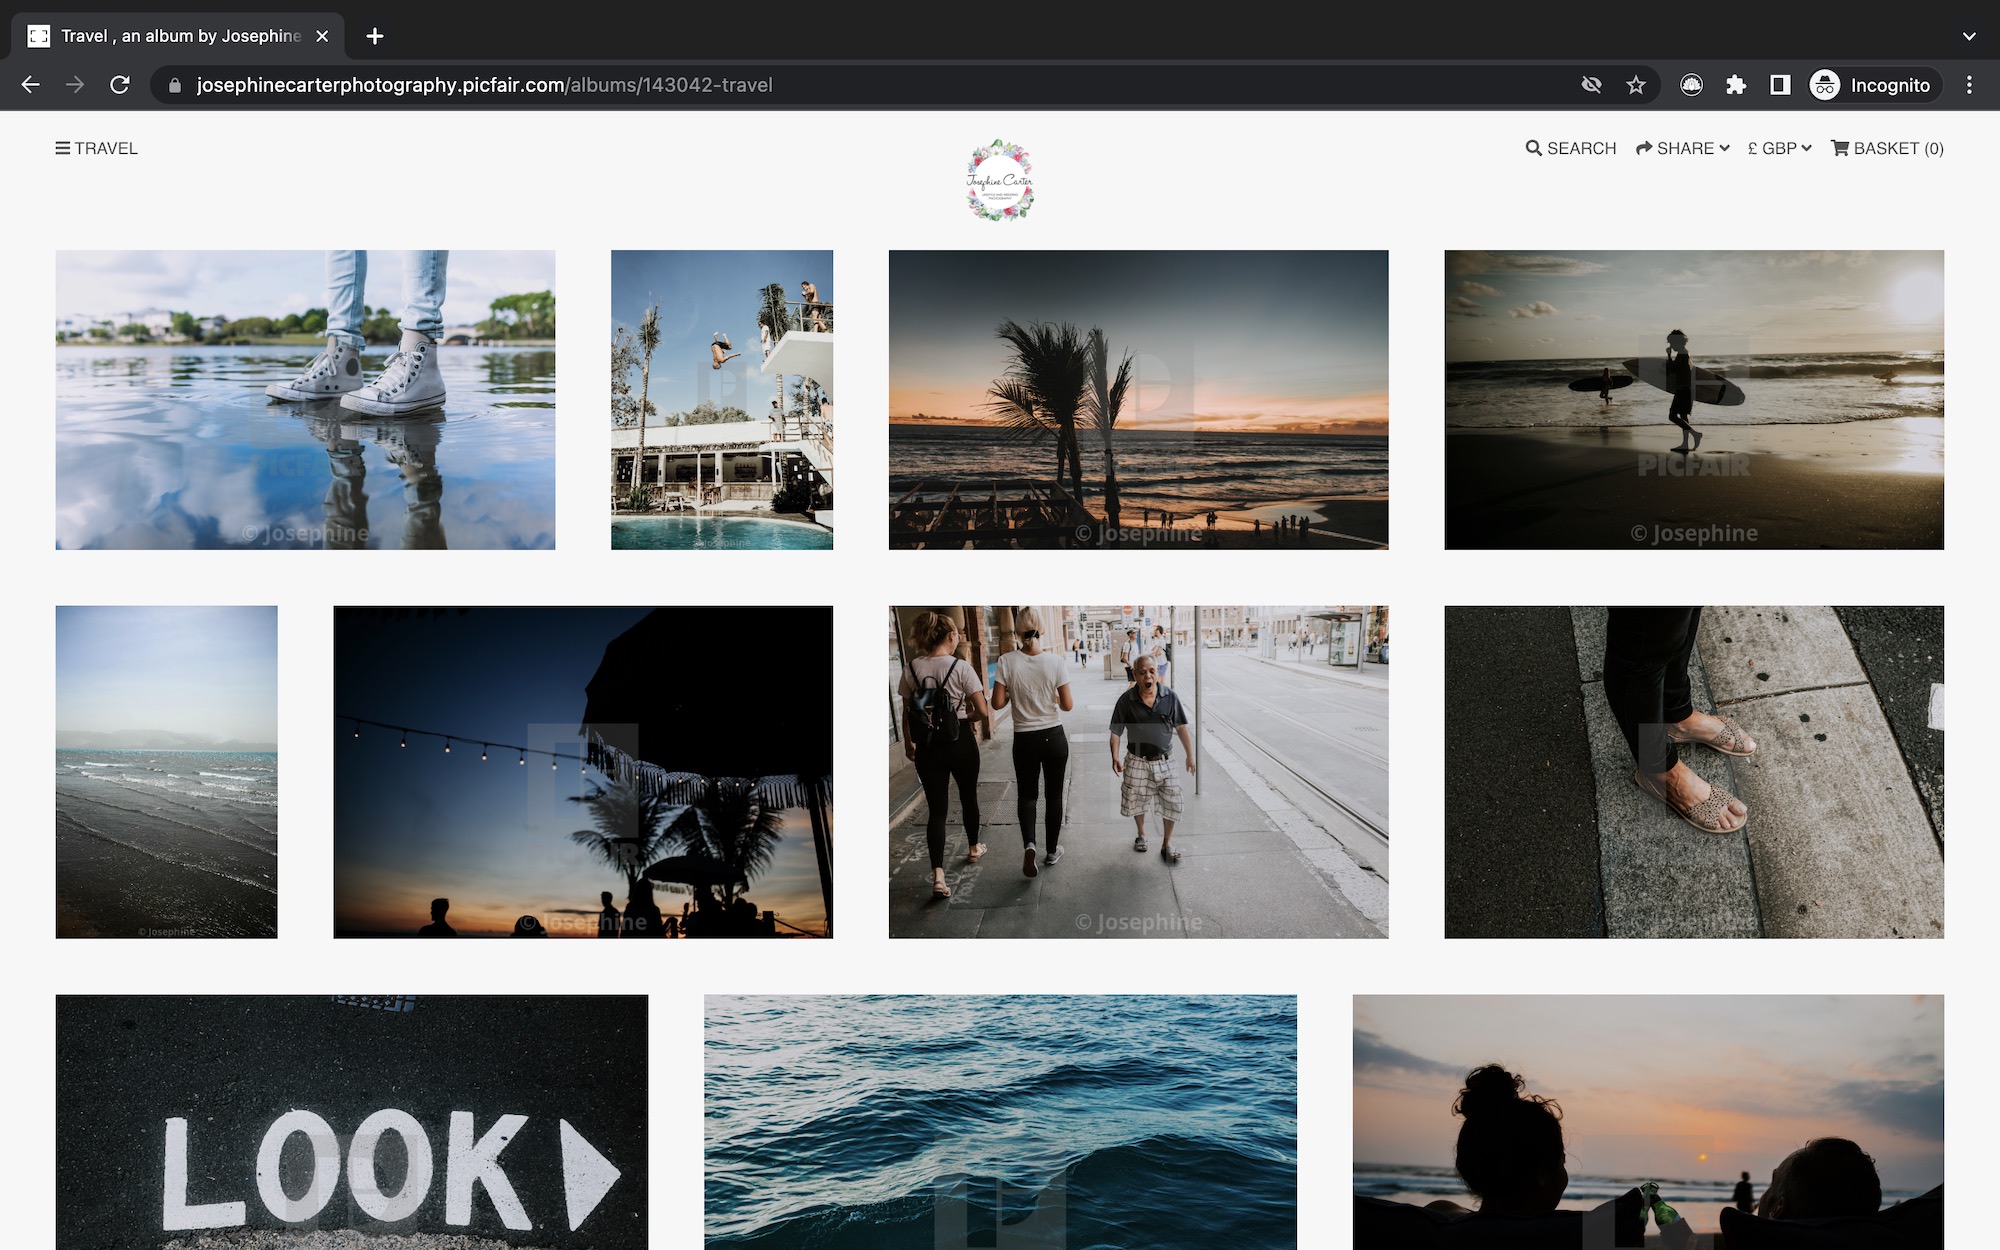Screen dimensions: 2000x1250
Task: Click the crossed-out eye tracking icon
Action: point(1591,85)
